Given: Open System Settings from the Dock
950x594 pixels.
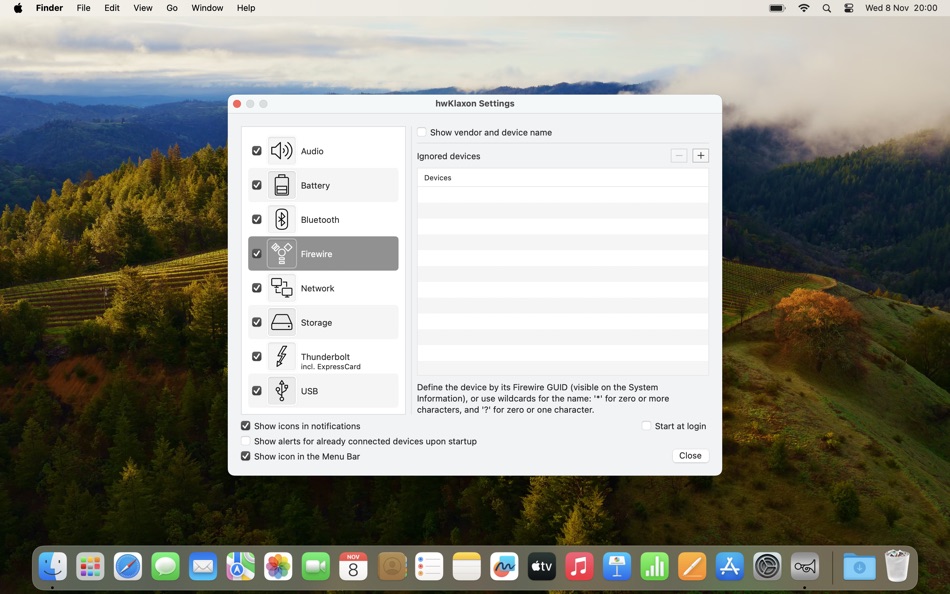Looking at the screenshot, I should coord(767,567).
